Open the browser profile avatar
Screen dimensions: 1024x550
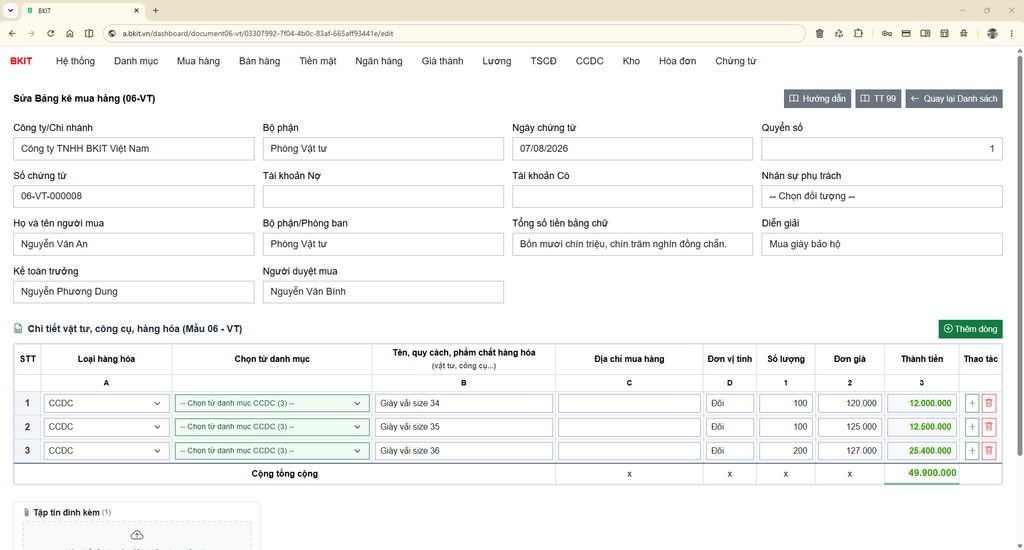(x=992, y=33)
